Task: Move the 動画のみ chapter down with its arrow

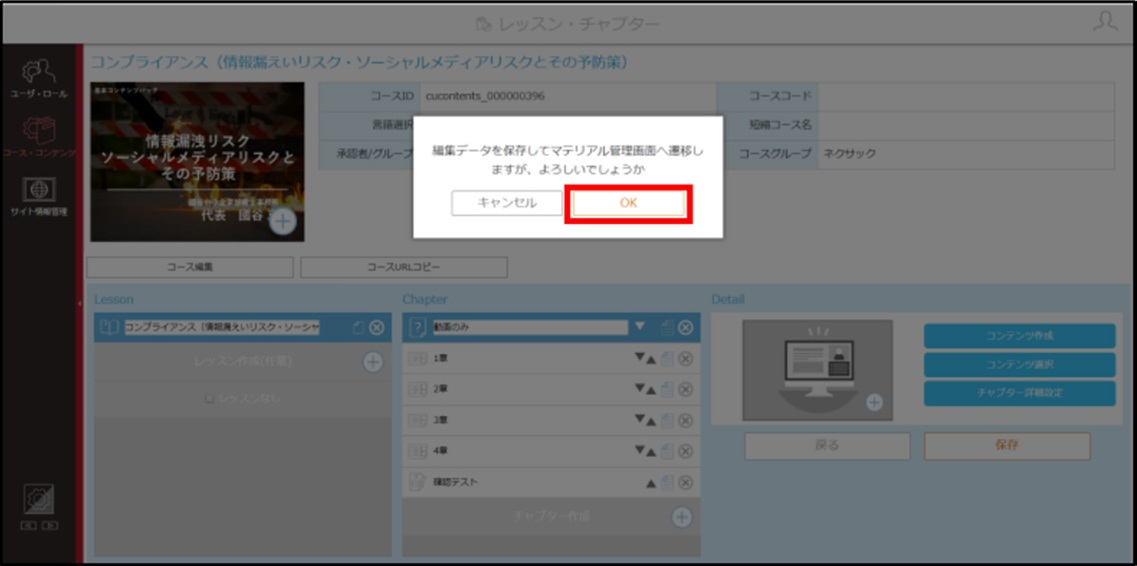Action: pos(640,326)
